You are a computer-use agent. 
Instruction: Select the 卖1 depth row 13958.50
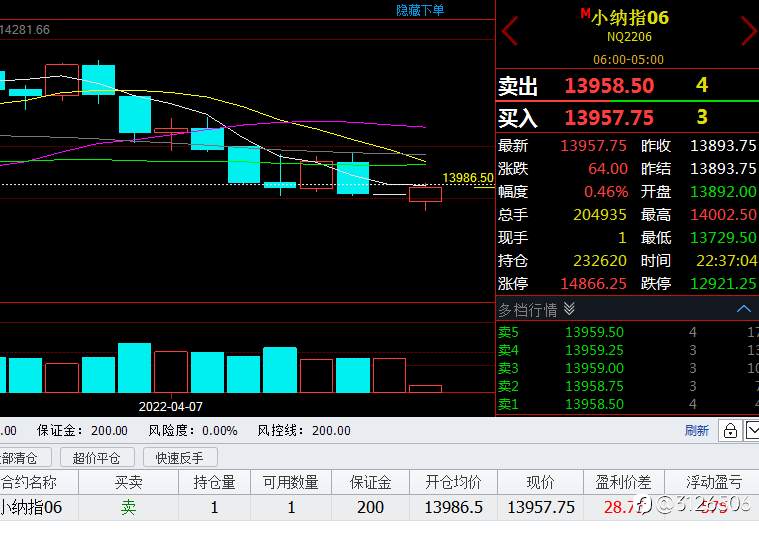click(x=627, y=404)
